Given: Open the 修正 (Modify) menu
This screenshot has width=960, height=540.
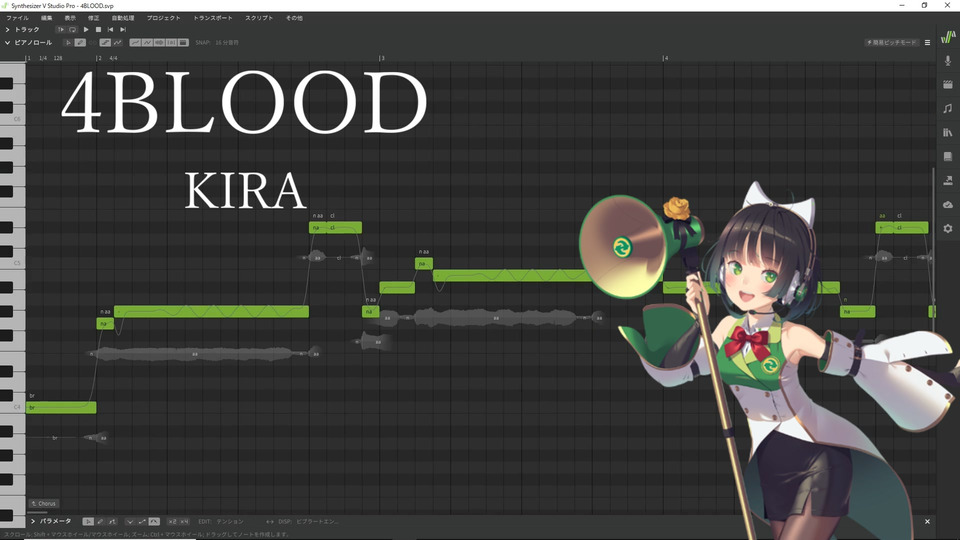Looking at the screenshot, I should coord(94,18).
